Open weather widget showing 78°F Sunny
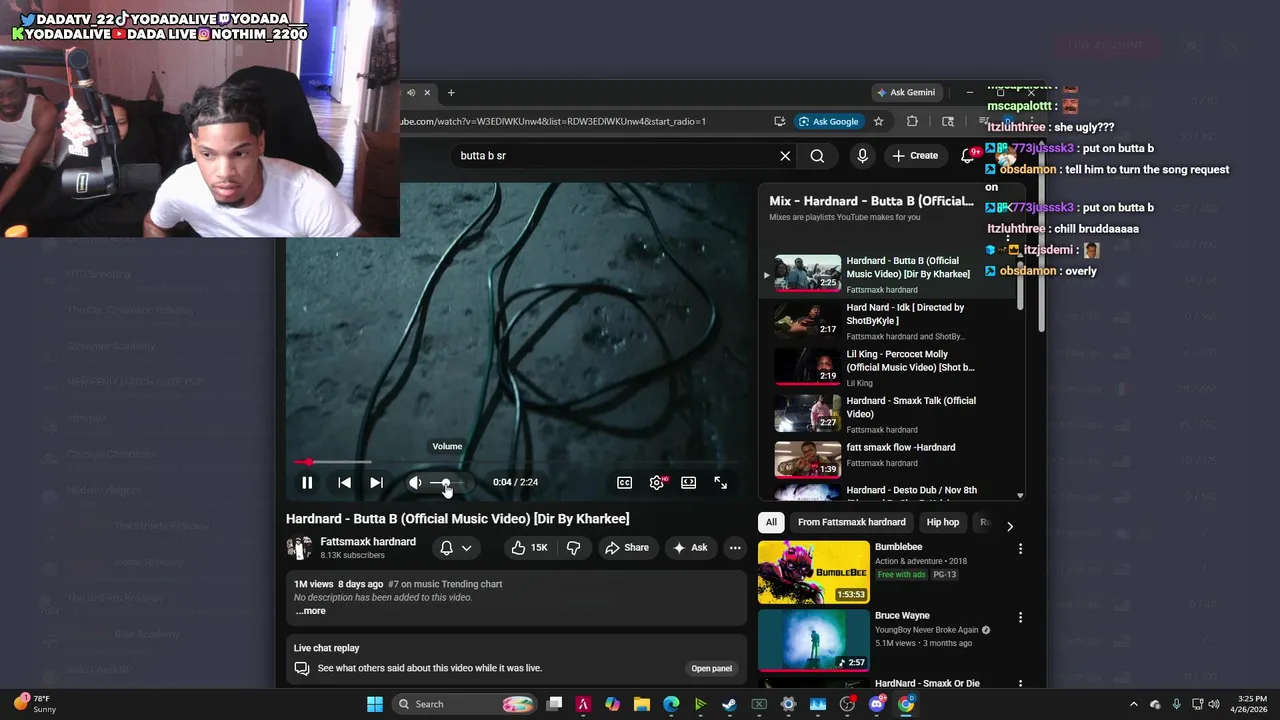 pos(35,704)
